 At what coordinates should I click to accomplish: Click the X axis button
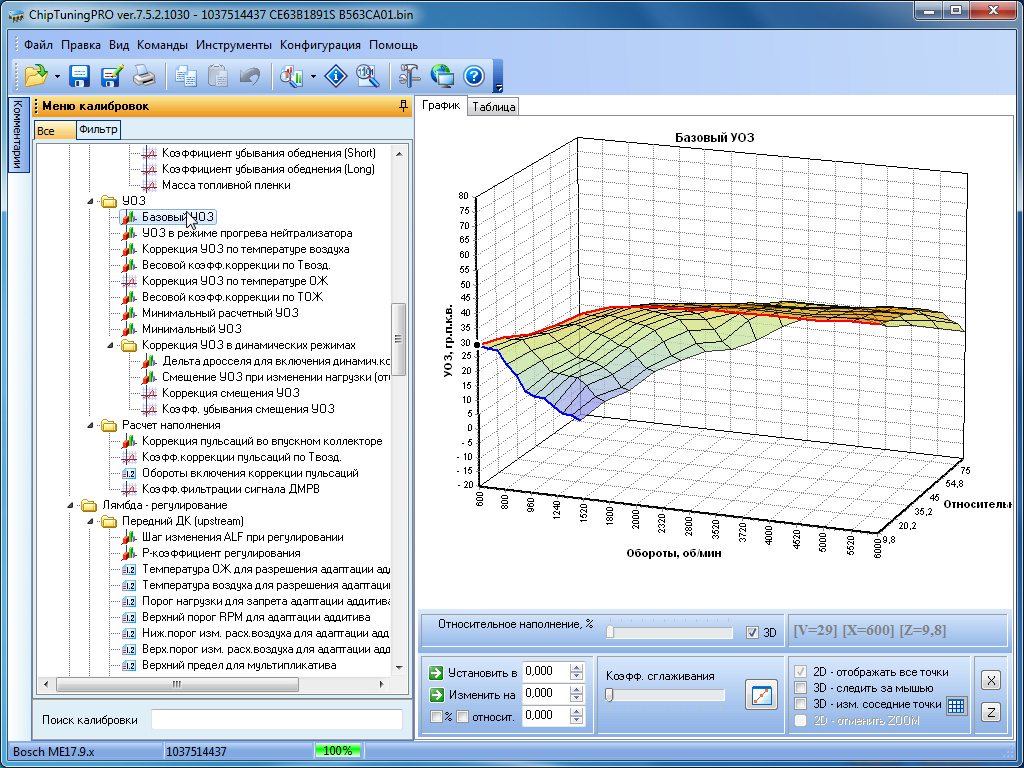[x=990, y=680]
